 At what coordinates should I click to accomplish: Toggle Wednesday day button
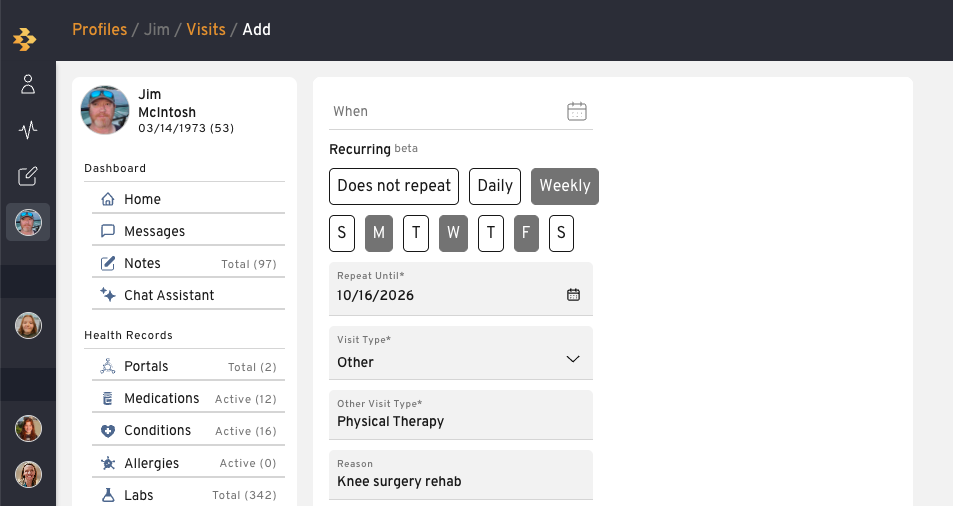point(453,233)
